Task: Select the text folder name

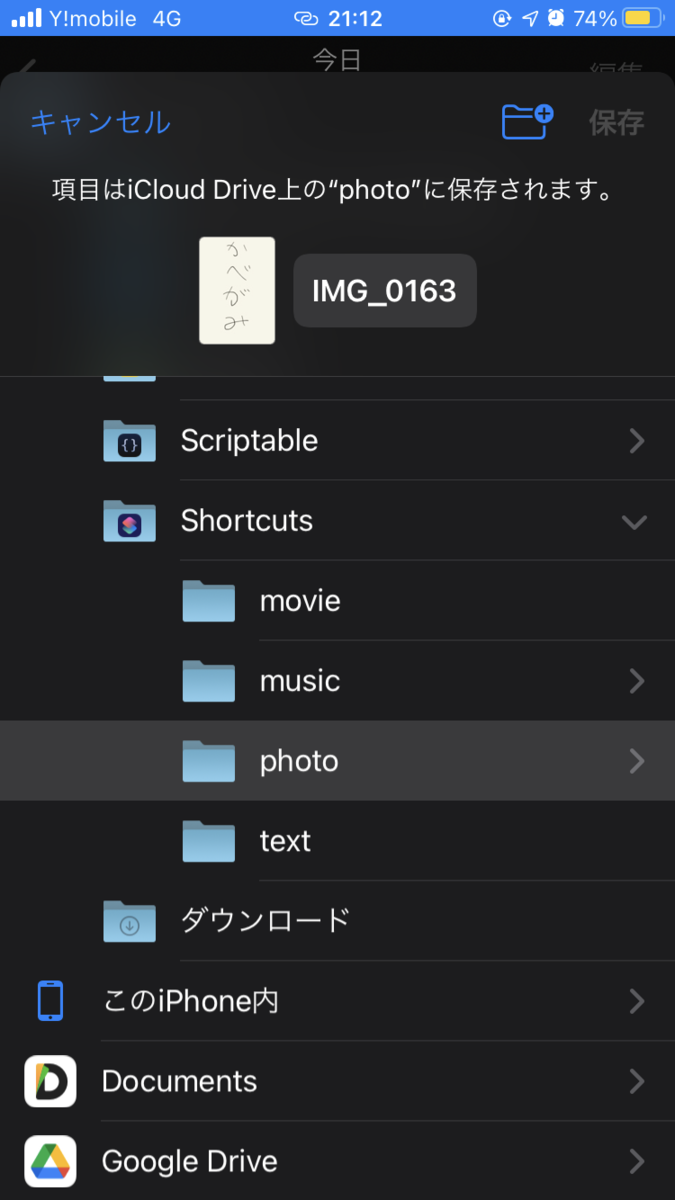Action: click(x=285, y=841)
